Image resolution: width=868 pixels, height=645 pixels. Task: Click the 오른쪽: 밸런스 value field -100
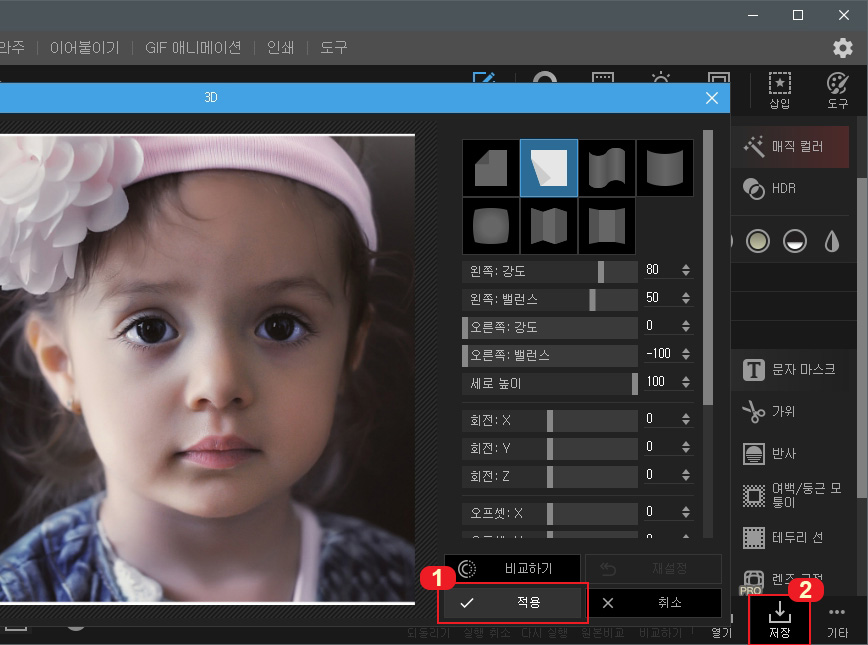pyautogui.click(x=661, y=354)
